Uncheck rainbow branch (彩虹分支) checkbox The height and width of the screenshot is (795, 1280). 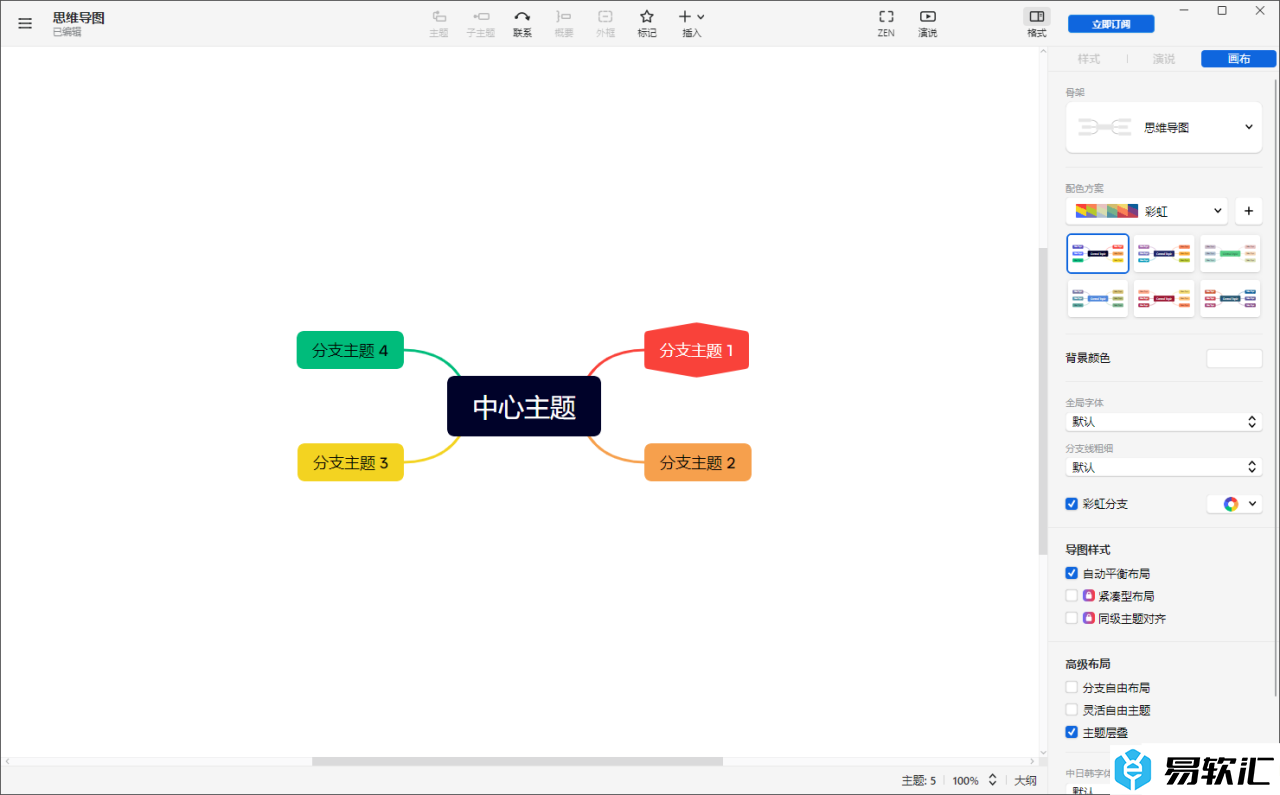tap(1072, 504)
